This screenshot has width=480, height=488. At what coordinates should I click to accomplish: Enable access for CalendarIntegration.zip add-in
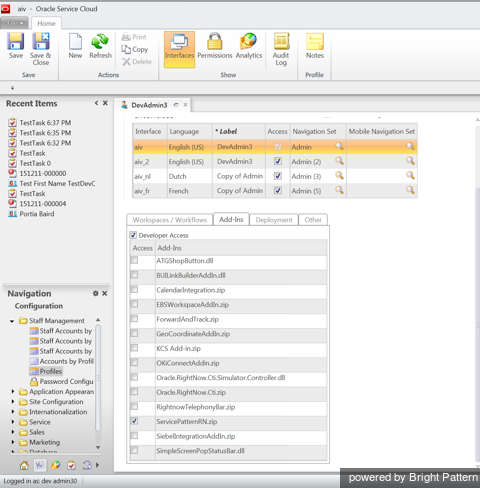134,290
